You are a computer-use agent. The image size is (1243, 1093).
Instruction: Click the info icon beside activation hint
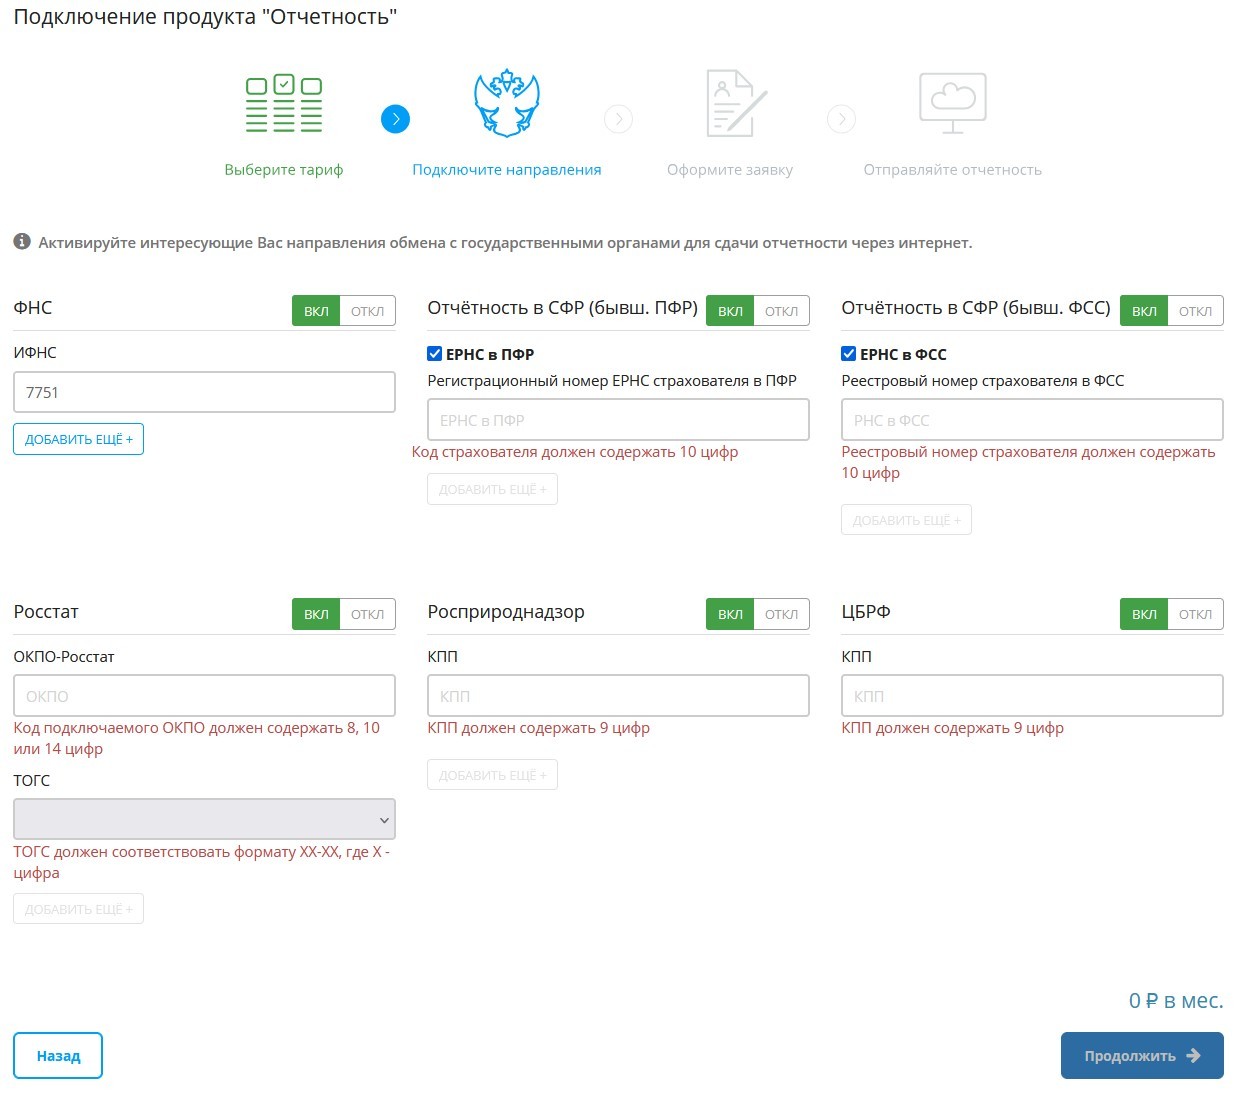tap(22, 242)
